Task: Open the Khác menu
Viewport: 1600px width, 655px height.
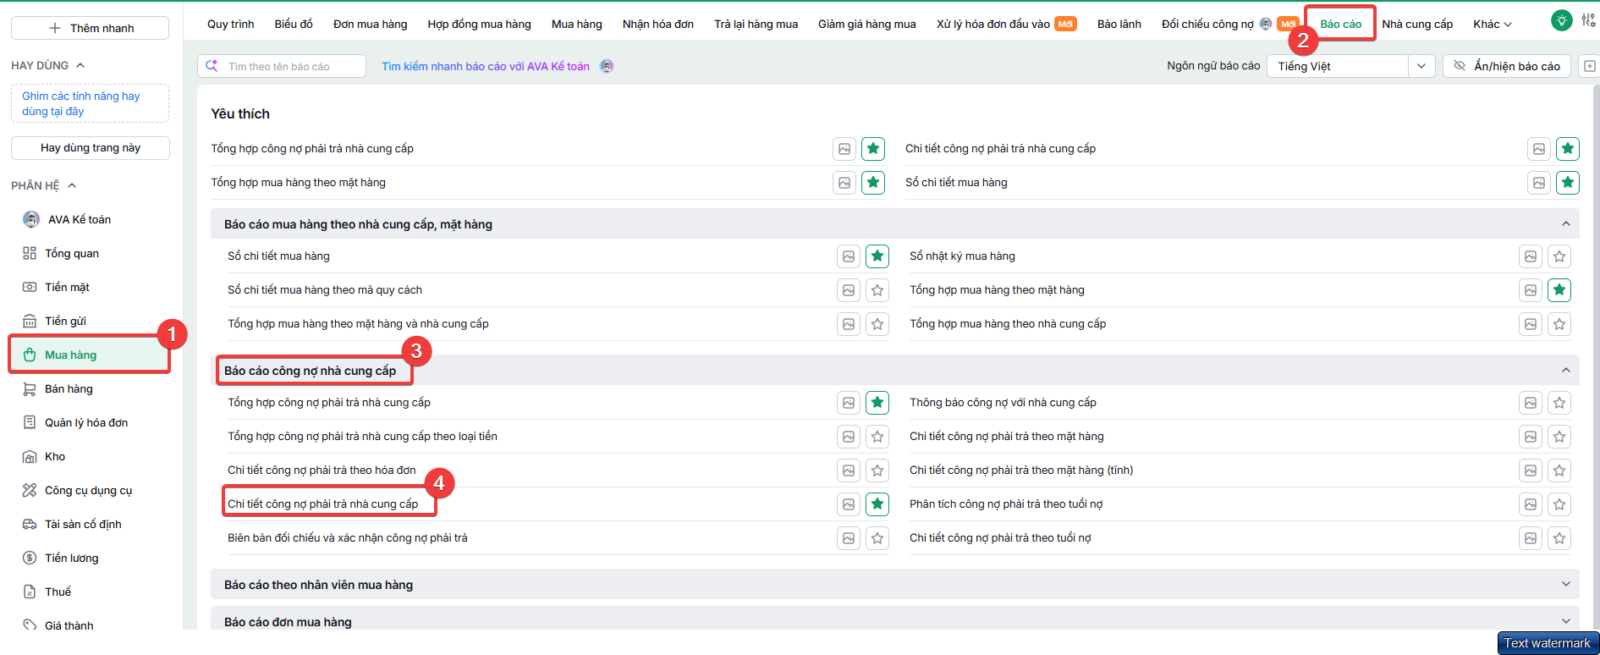Action: pyautogui.click(x=1492, y=24)
